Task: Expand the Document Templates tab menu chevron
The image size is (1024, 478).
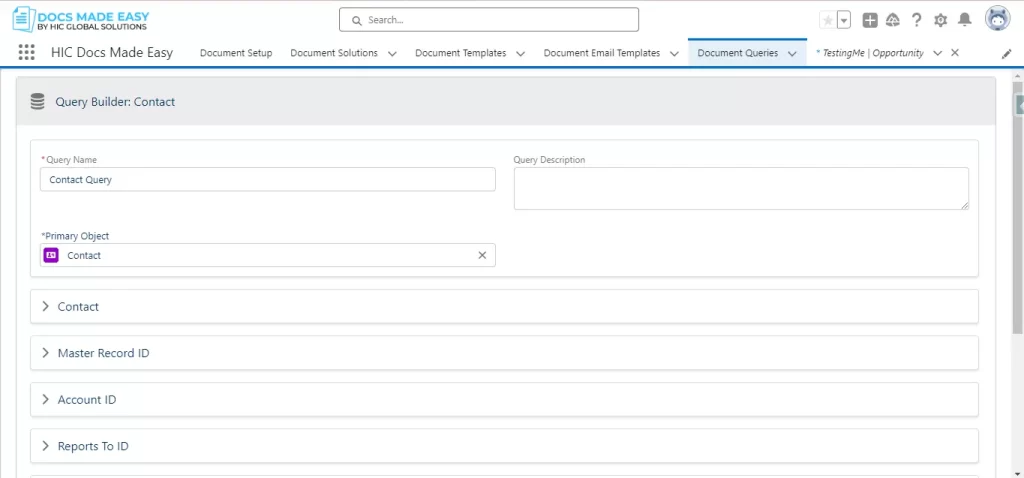Action: pyautogui.click(x=520, y=54)
